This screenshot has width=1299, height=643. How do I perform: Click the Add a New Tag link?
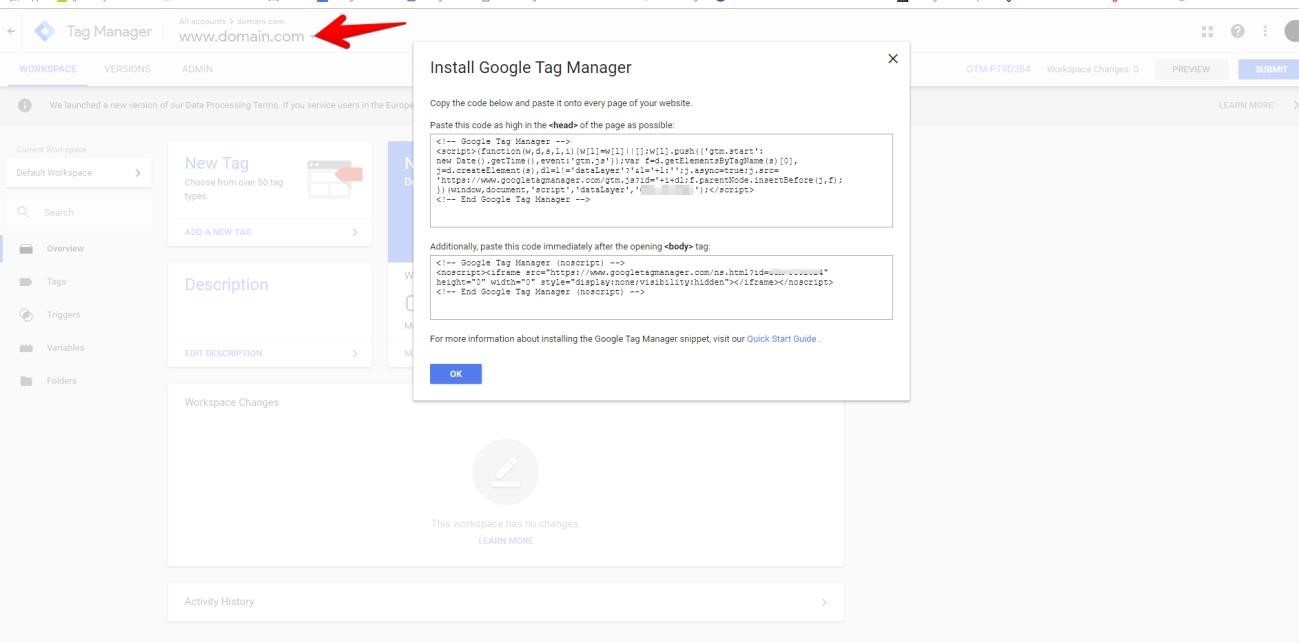point(218,232)
